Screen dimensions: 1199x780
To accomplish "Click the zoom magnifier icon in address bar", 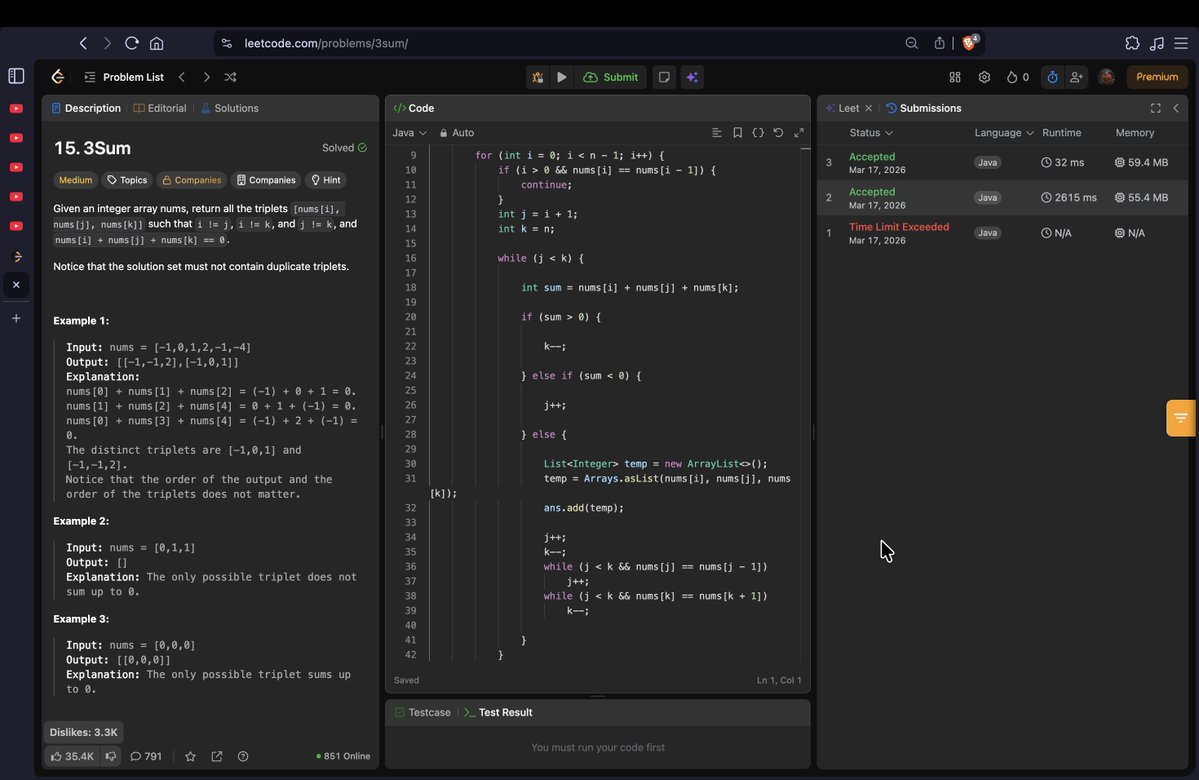I will (x=911, y=44).
